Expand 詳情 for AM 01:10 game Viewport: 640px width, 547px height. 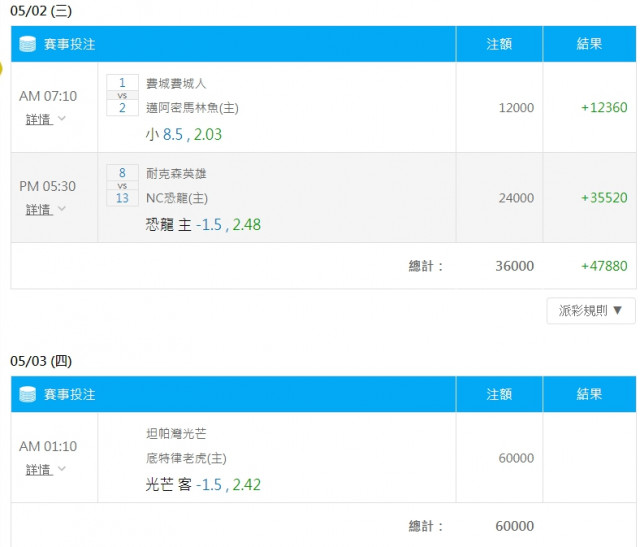(45, 469)
